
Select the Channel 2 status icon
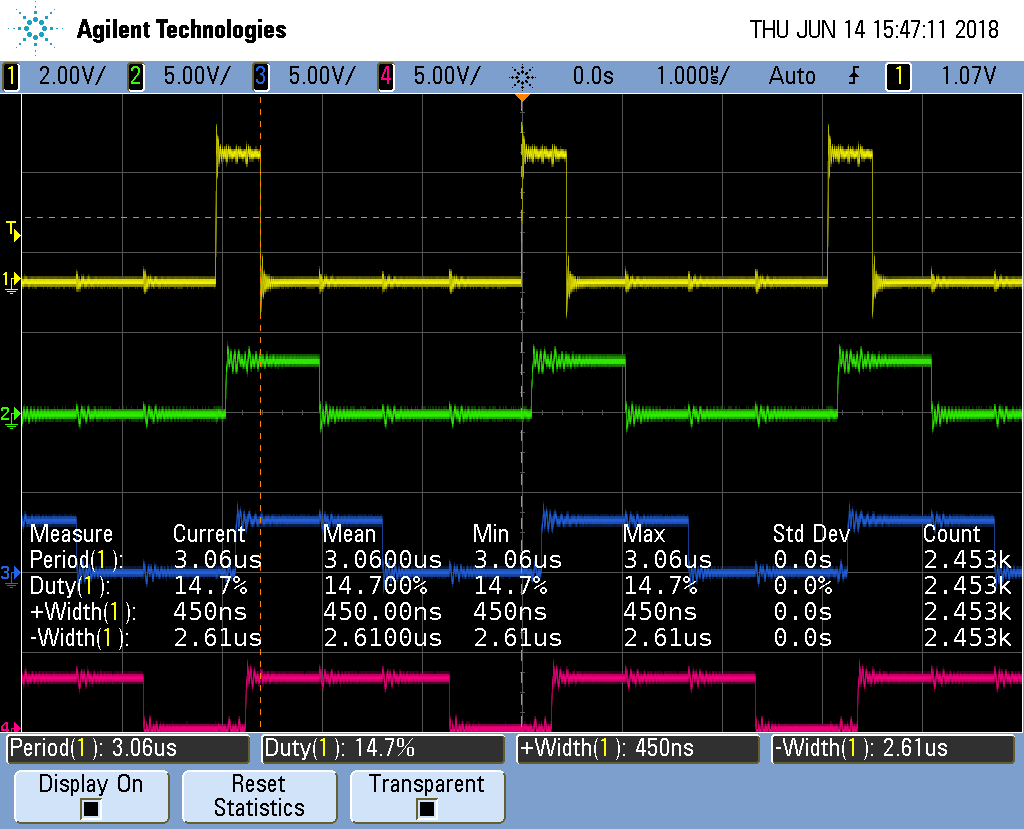(135, 76)
